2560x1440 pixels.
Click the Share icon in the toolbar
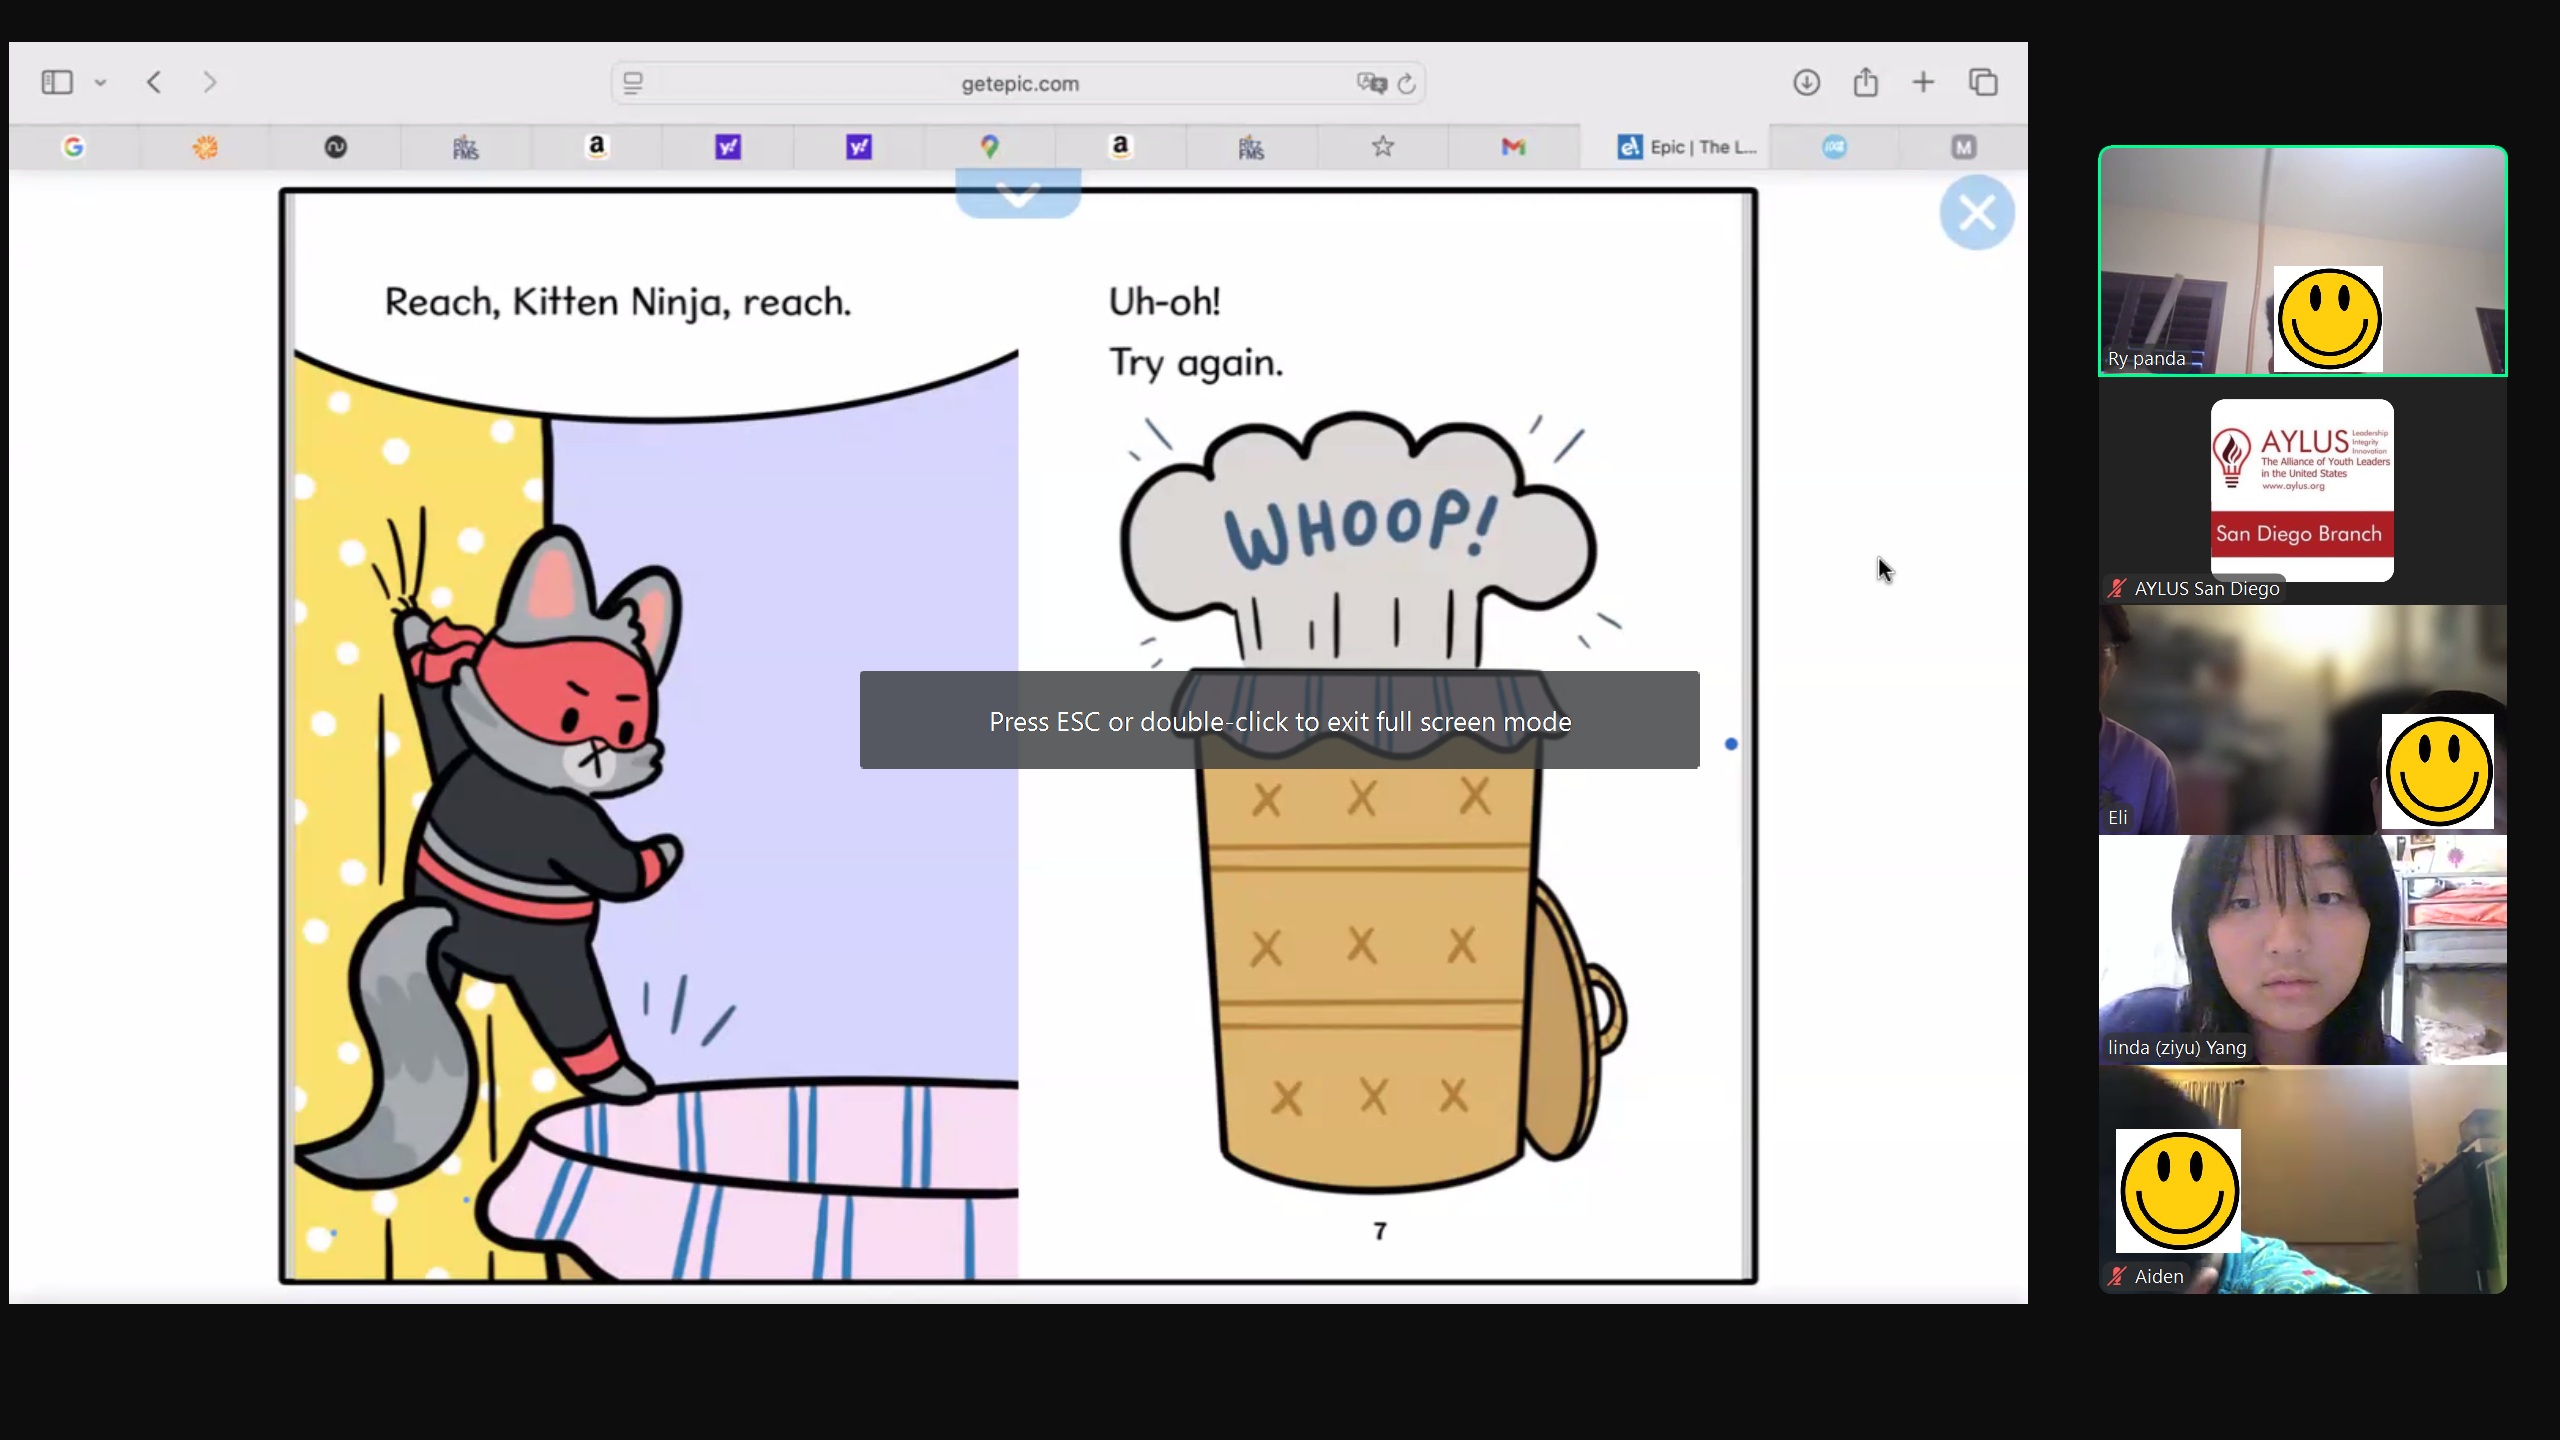[1865, 82]
